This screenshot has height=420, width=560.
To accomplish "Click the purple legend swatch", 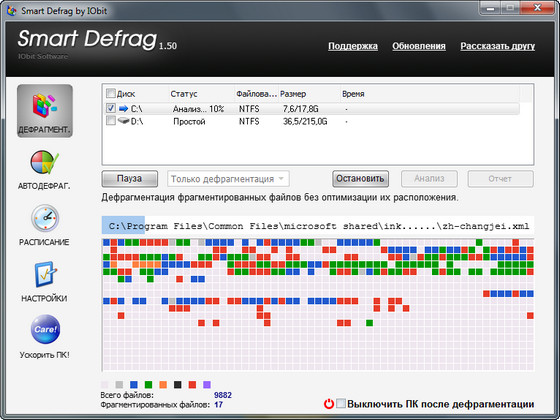I will tap(207, 385).
